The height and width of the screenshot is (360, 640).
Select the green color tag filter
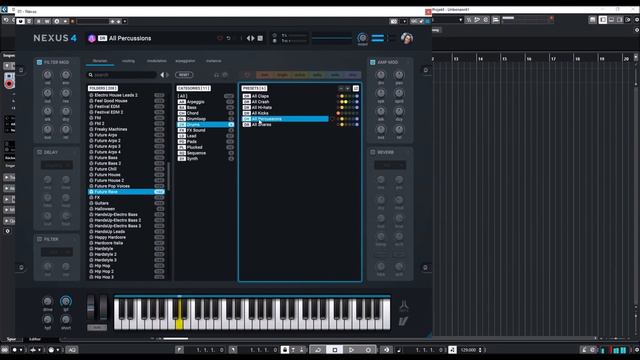[x=317, y=75]
